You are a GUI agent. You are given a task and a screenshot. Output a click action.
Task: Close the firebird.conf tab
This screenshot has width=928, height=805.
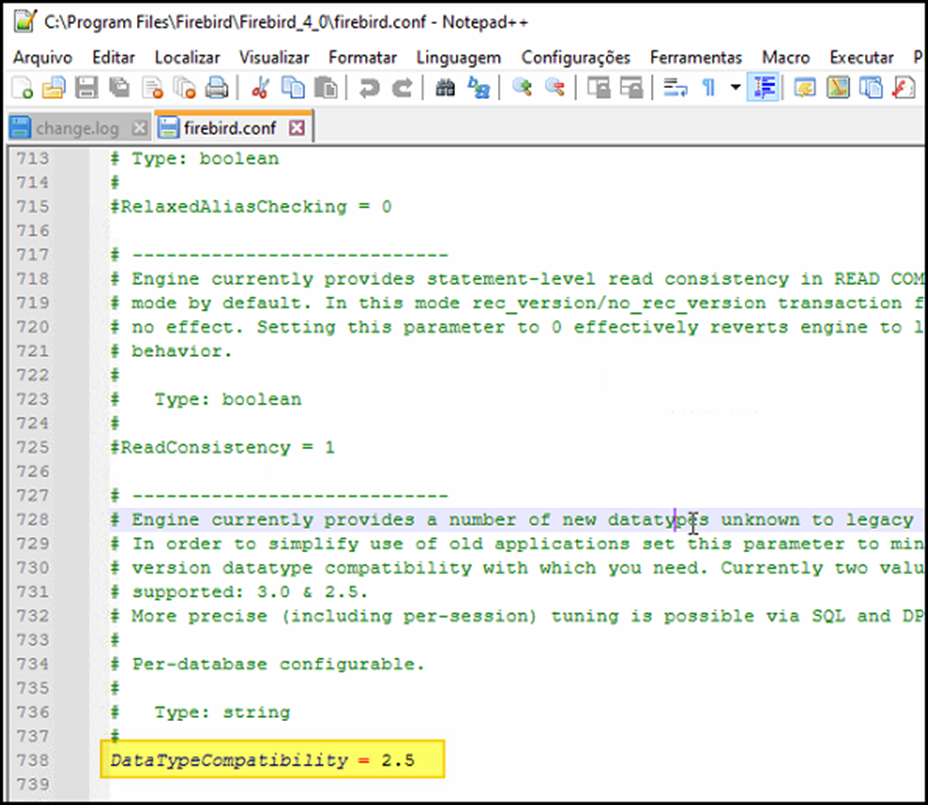[297, 128]
